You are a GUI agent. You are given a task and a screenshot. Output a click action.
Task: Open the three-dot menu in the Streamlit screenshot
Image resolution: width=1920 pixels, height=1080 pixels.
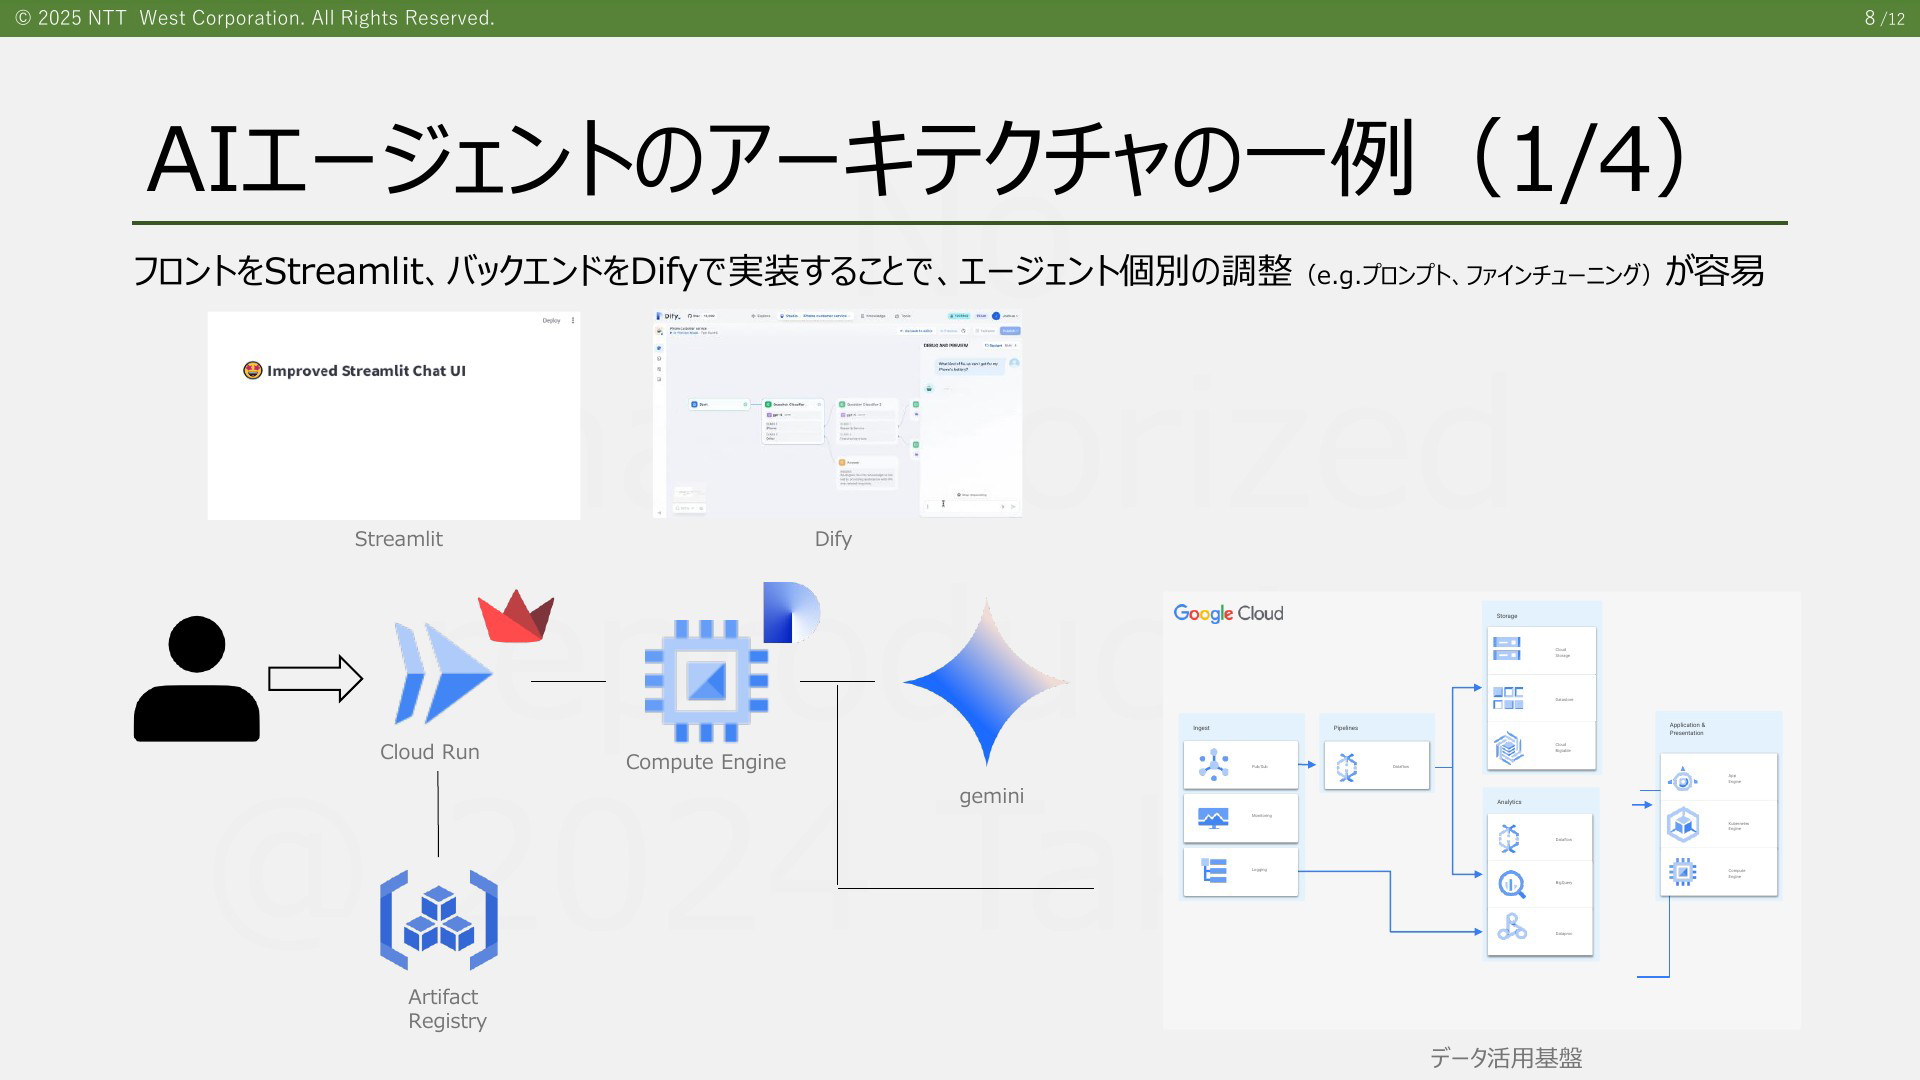click(x=573, y=321)
